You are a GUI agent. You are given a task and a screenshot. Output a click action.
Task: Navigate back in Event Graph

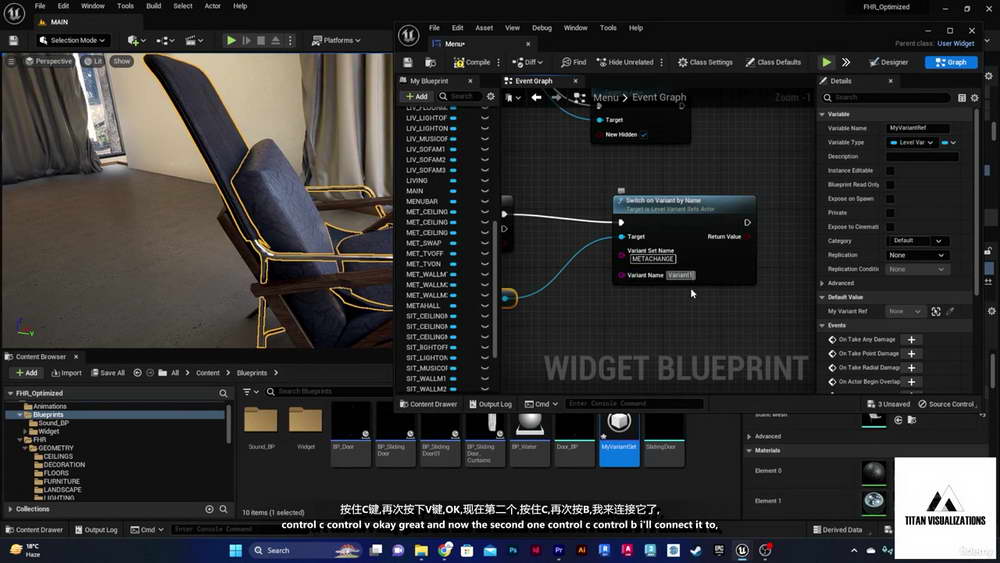536,97
